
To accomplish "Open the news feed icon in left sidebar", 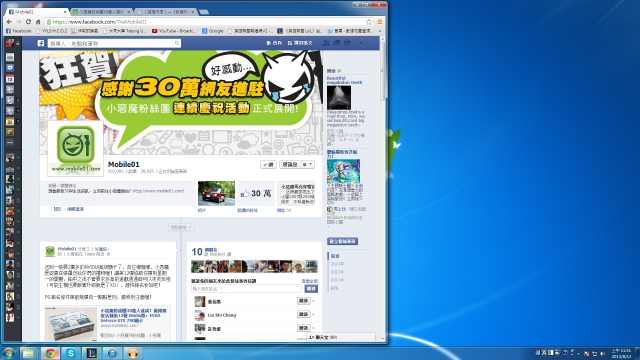I will pyautogui.click(x=10, y=57).
